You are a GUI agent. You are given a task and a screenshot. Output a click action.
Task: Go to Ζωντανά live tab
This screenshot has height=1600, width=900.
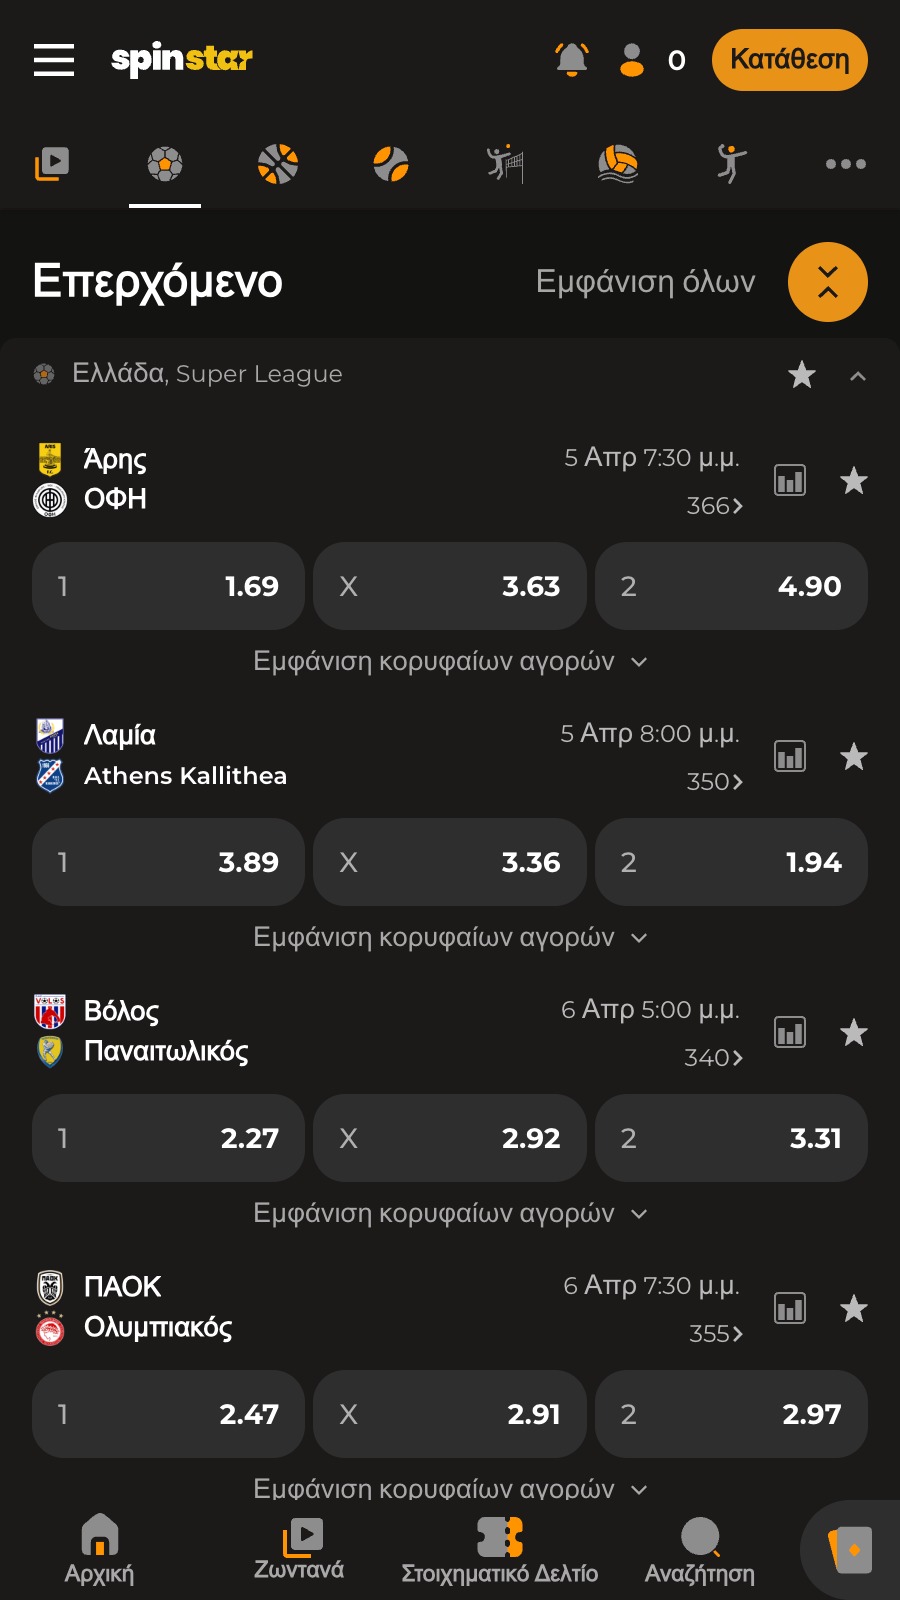[299, 1550]
